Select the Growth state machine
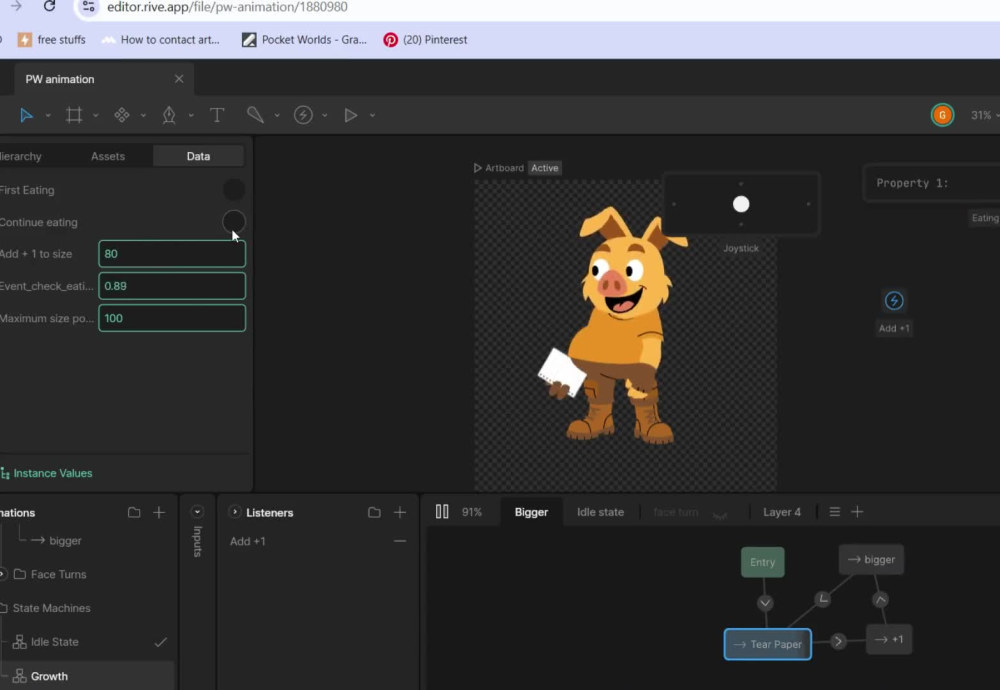 49,676
